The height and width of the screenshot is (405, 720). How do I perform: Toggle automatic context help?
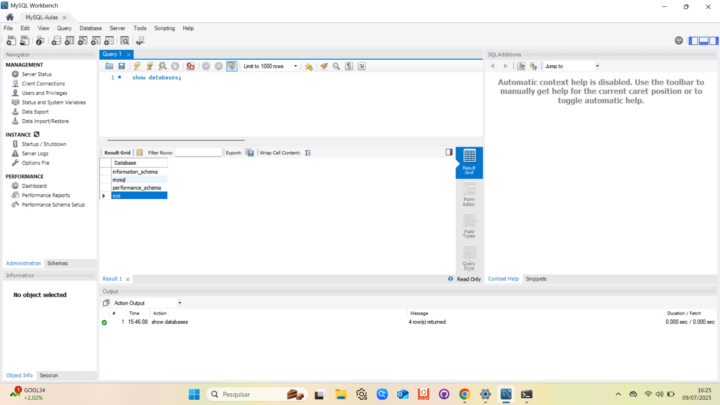[x=534, y=66]
